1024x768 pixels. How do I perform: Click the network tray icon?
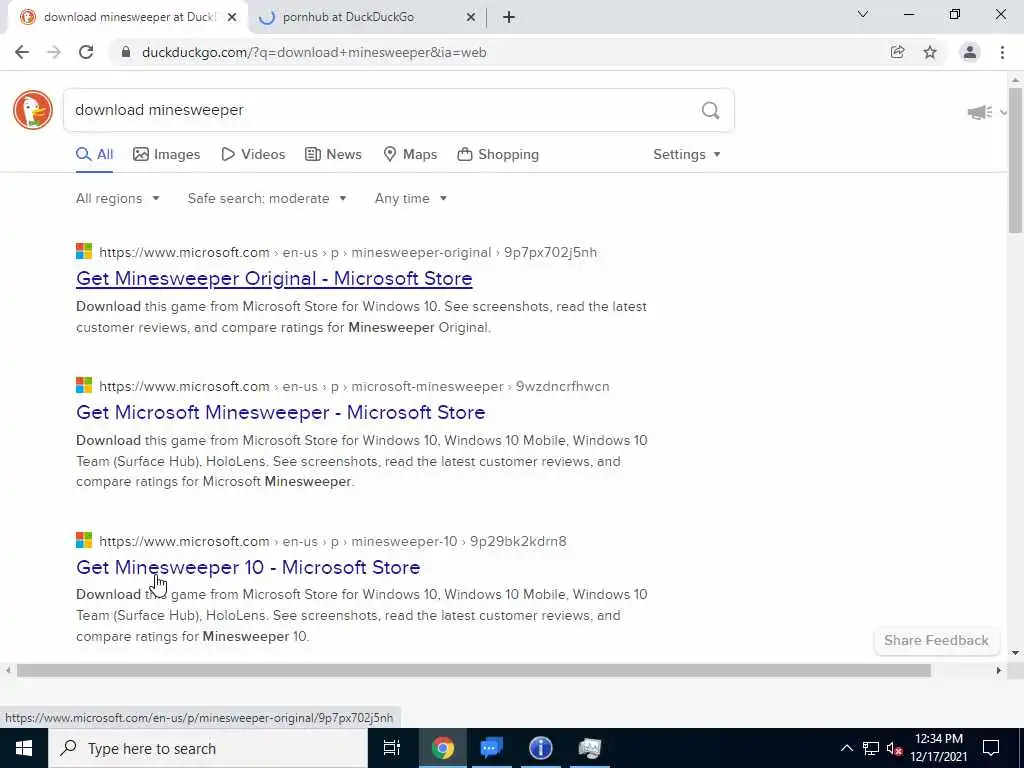point(871,748)
